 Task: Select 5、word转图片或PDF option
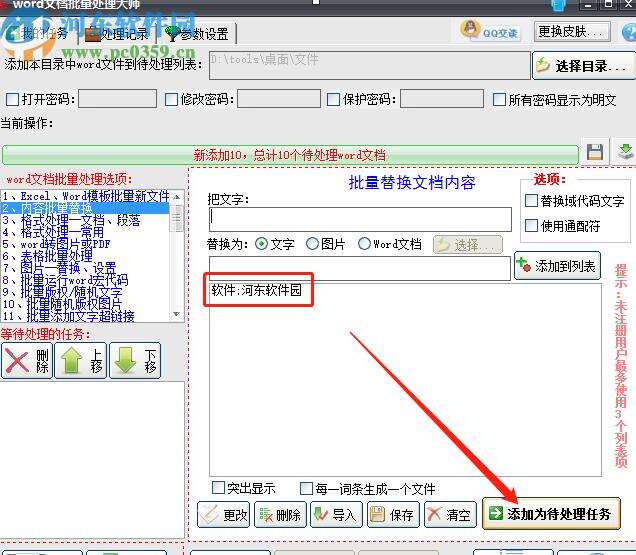coord(86,244)
